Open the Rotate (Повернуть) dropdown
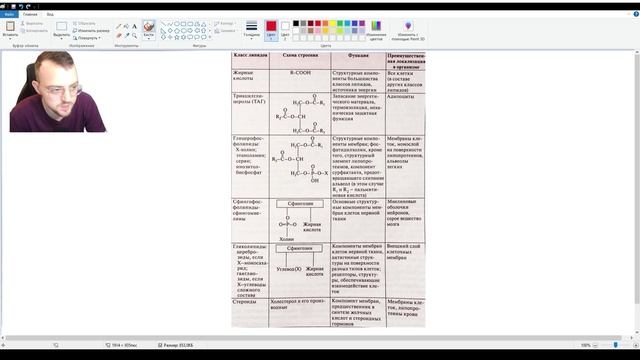 tap(87, 38)
